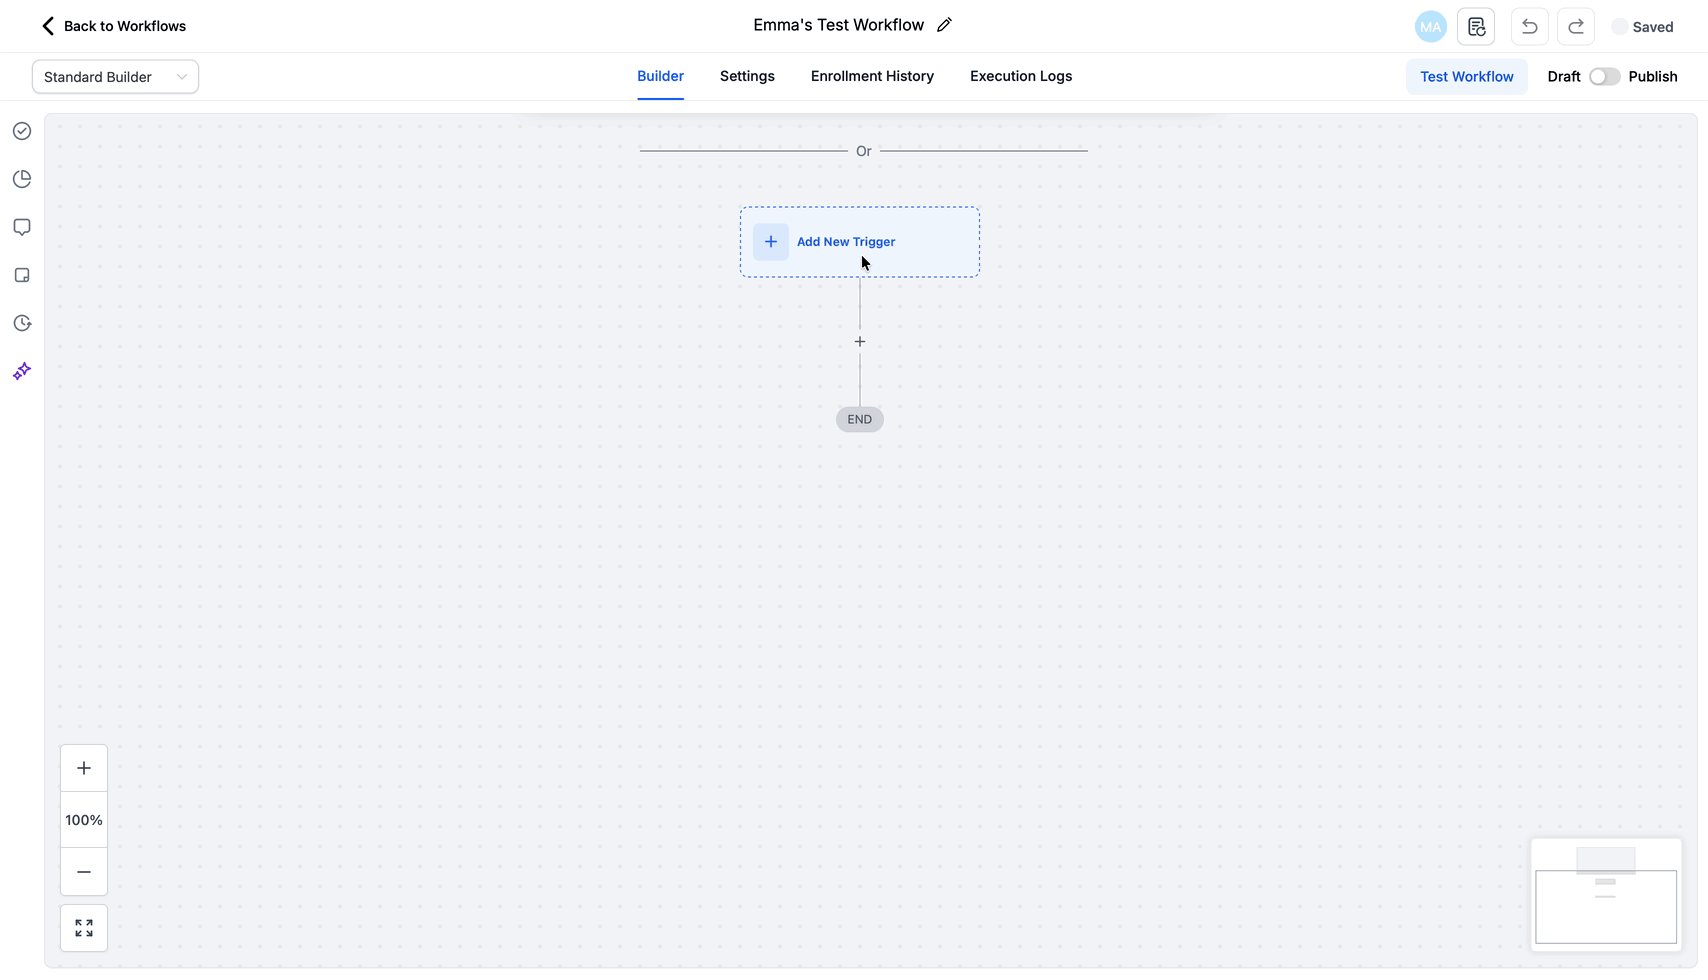Click the undo arrow icon

(x=1529, y=27)
